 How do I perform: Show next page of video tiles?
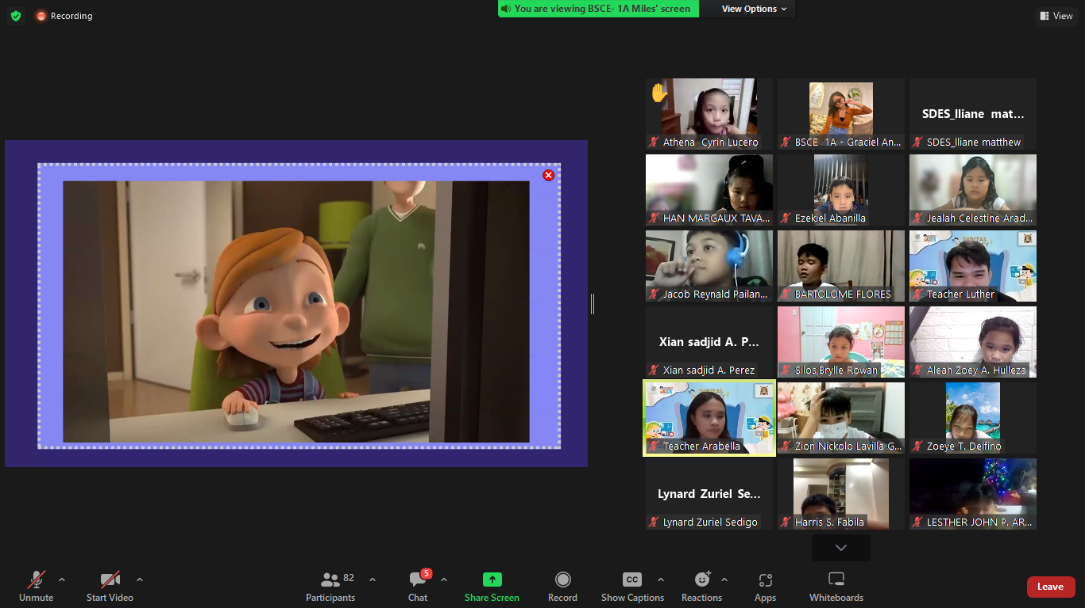tap(841, 548)
